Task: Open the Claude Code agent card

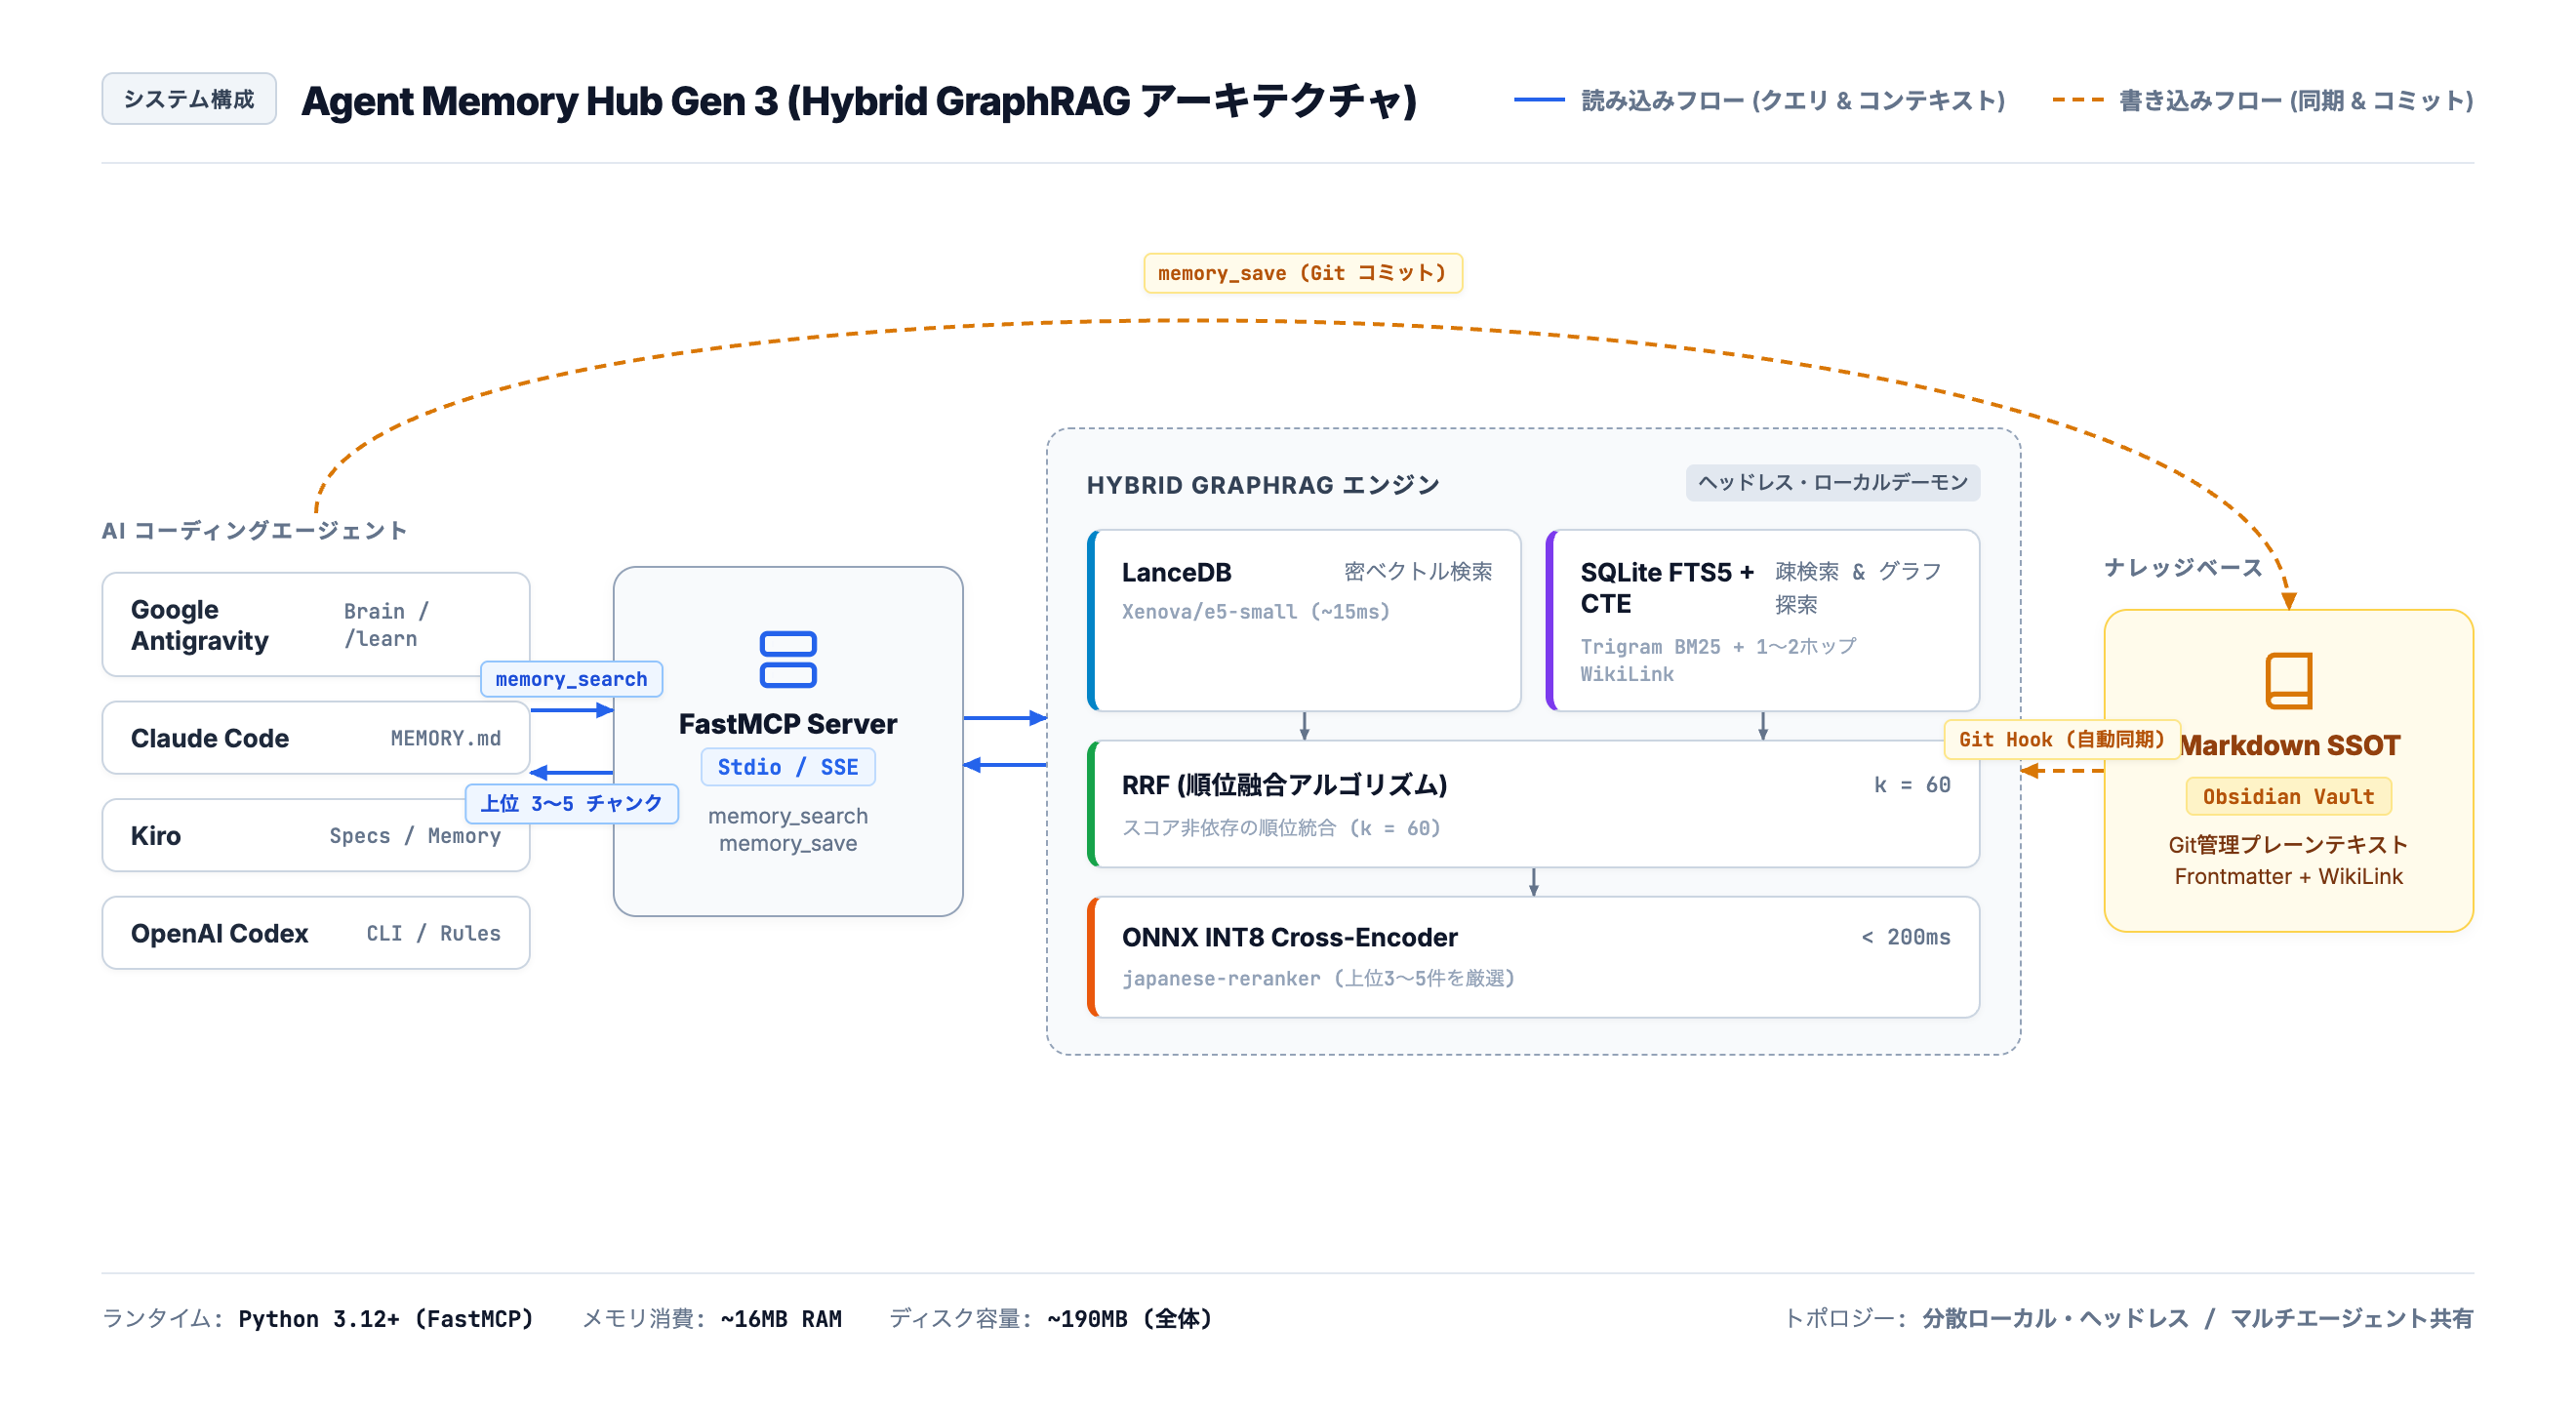Action: click(316, 738)
